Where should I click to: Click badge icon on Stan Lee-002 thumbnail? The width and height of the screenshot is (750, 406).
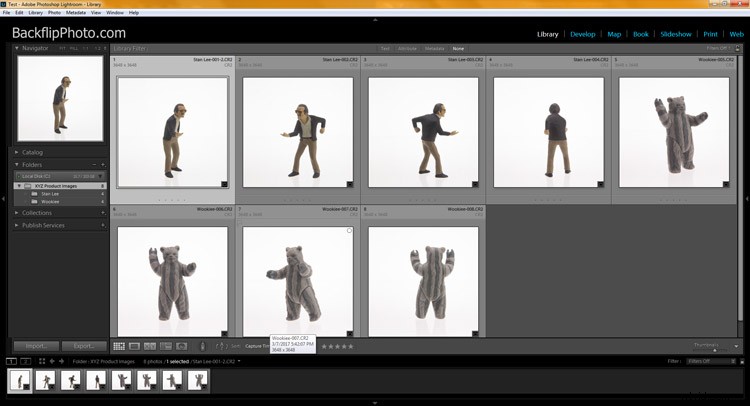350,184
